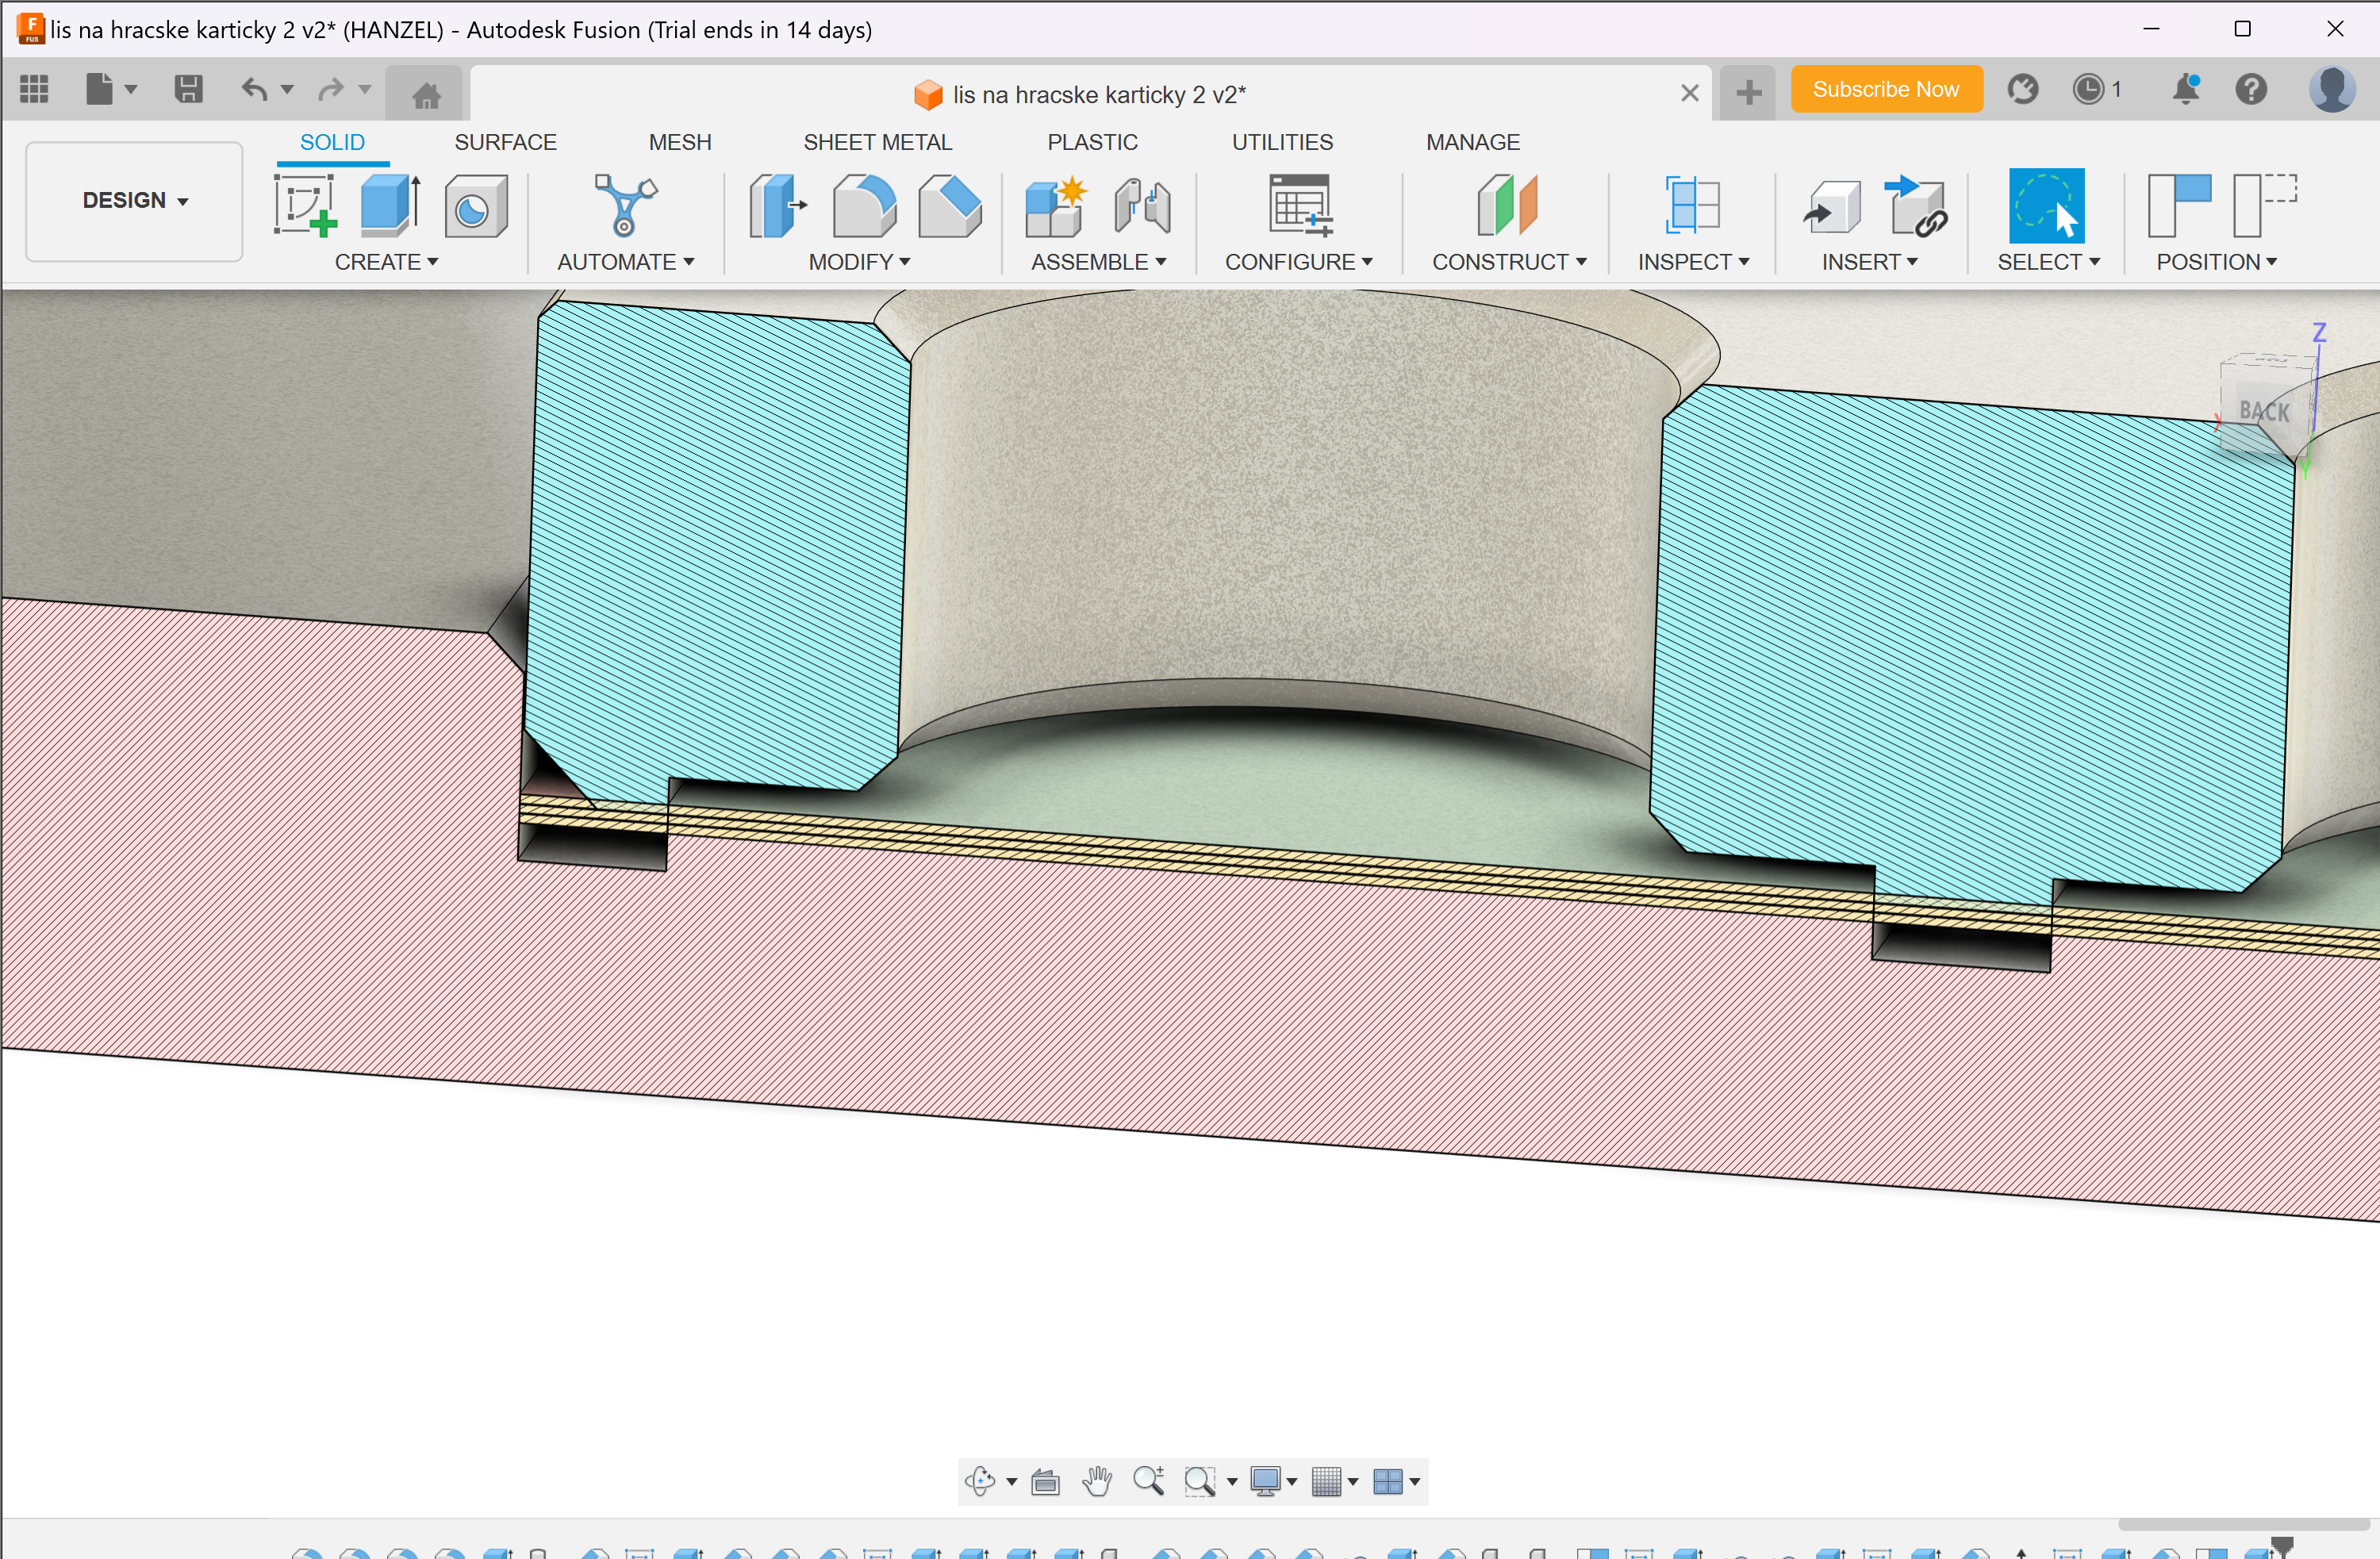
Task: Click the Save icon
Action: 188,90
